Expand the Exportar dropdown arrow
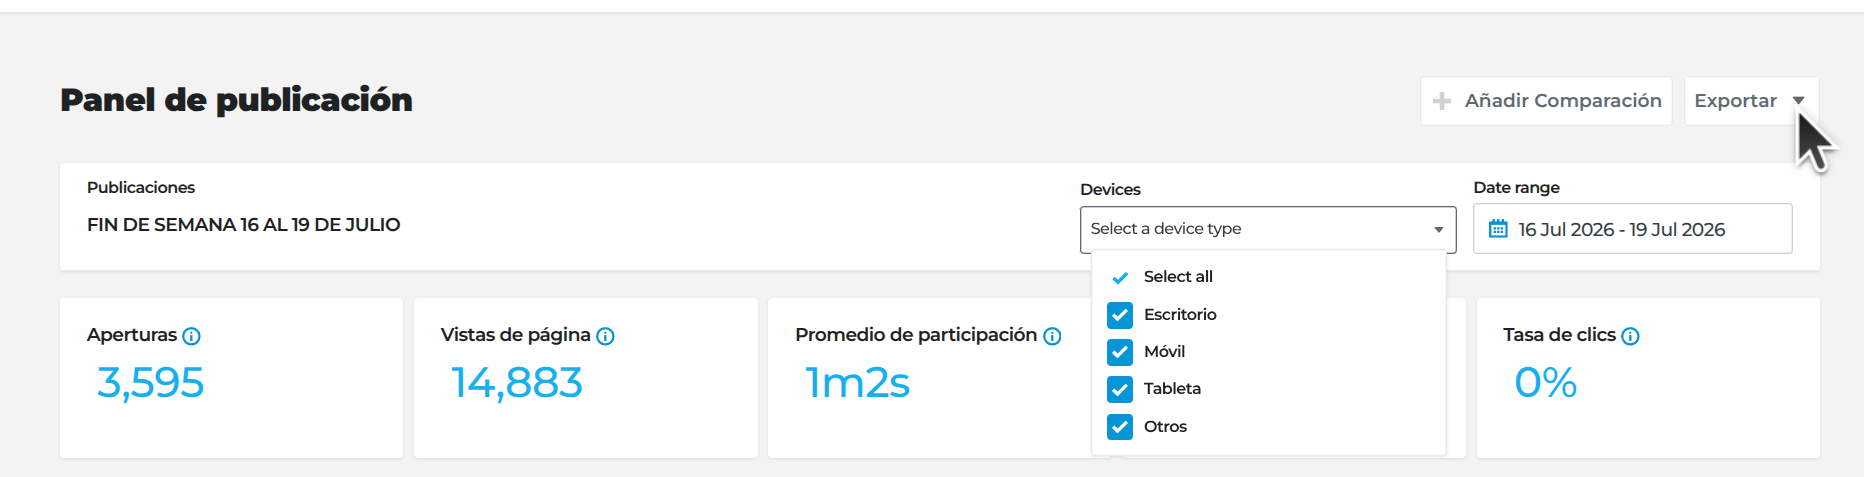 [1798, 100]
